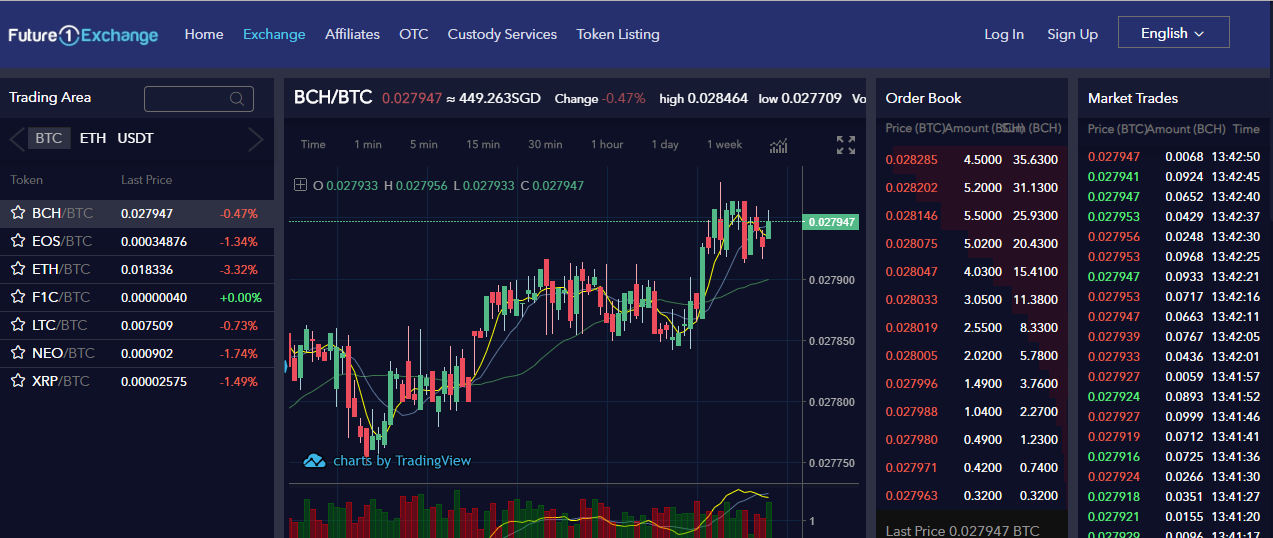Click the 0.027947 current price marker
The width and height of the screenshot is (1273, 538).
831,222
